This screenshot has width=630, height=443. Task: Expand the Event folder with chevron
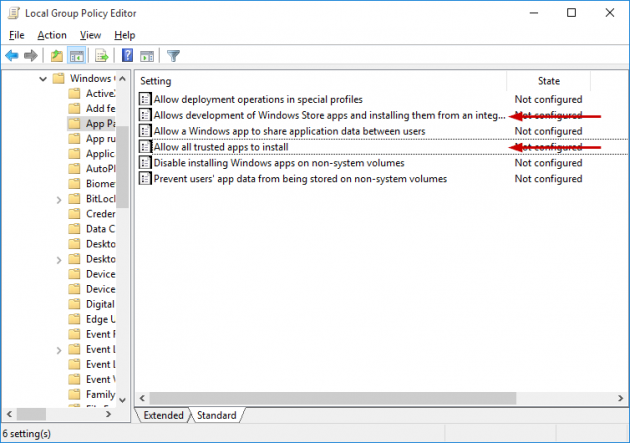(59, 350)
